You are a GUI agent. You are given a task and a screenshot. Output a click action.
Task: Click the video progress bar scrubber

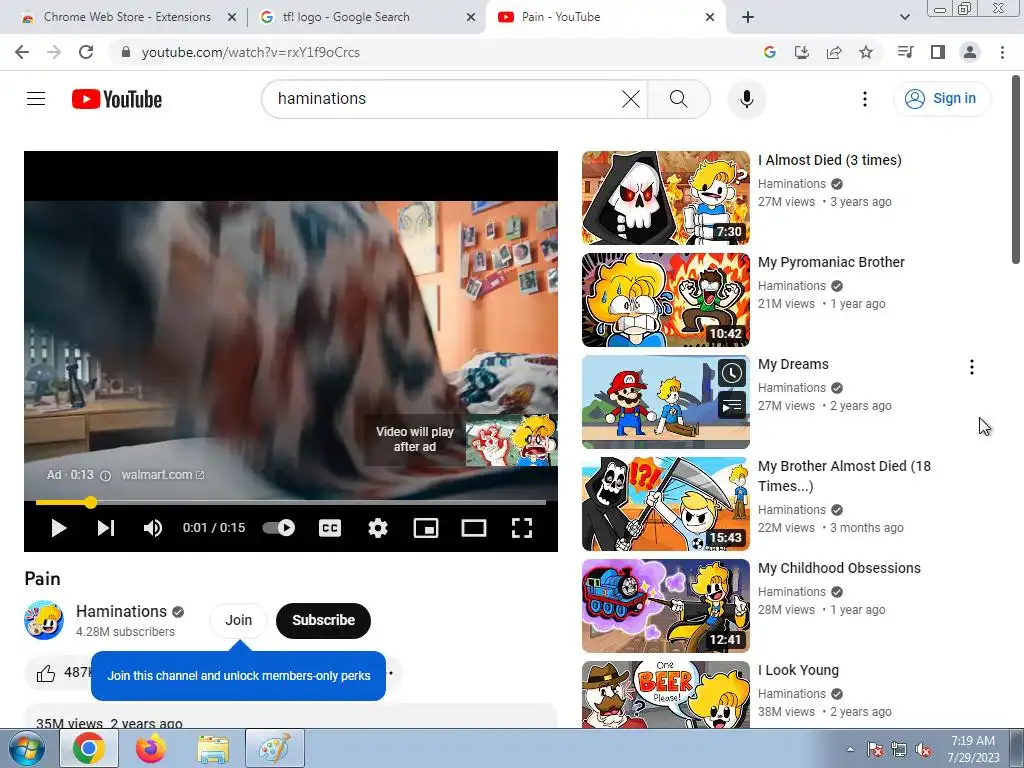[91, 502]
